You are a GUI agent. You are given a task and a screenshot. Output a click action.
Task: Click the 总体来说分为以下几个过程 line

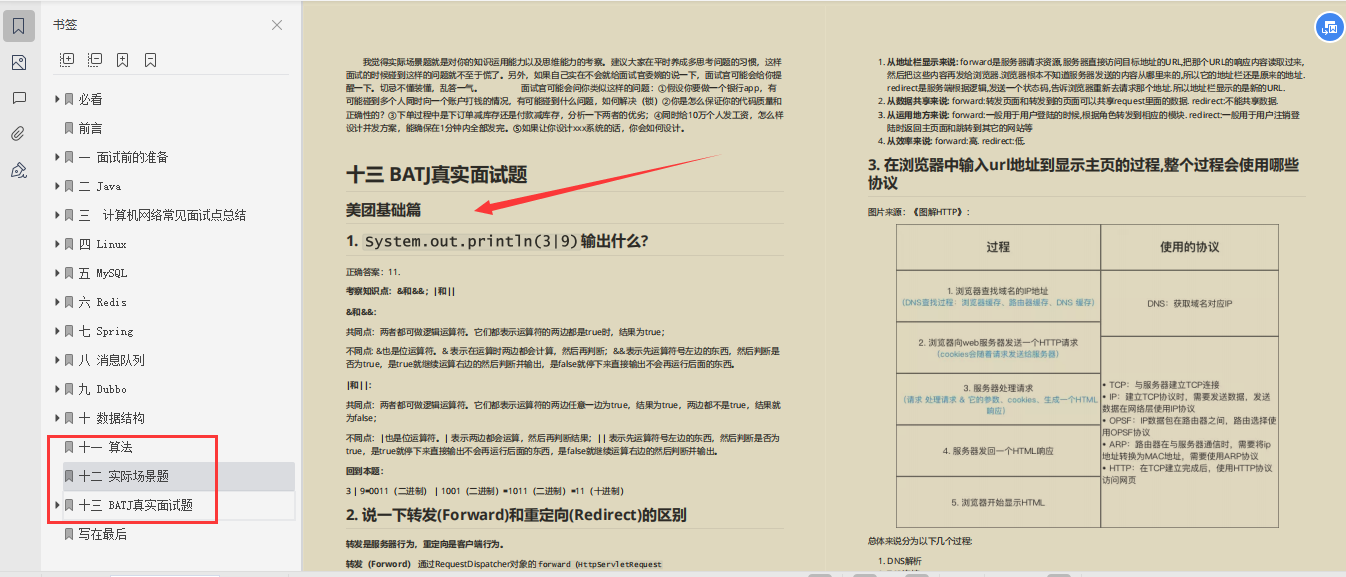click(919, 541)
